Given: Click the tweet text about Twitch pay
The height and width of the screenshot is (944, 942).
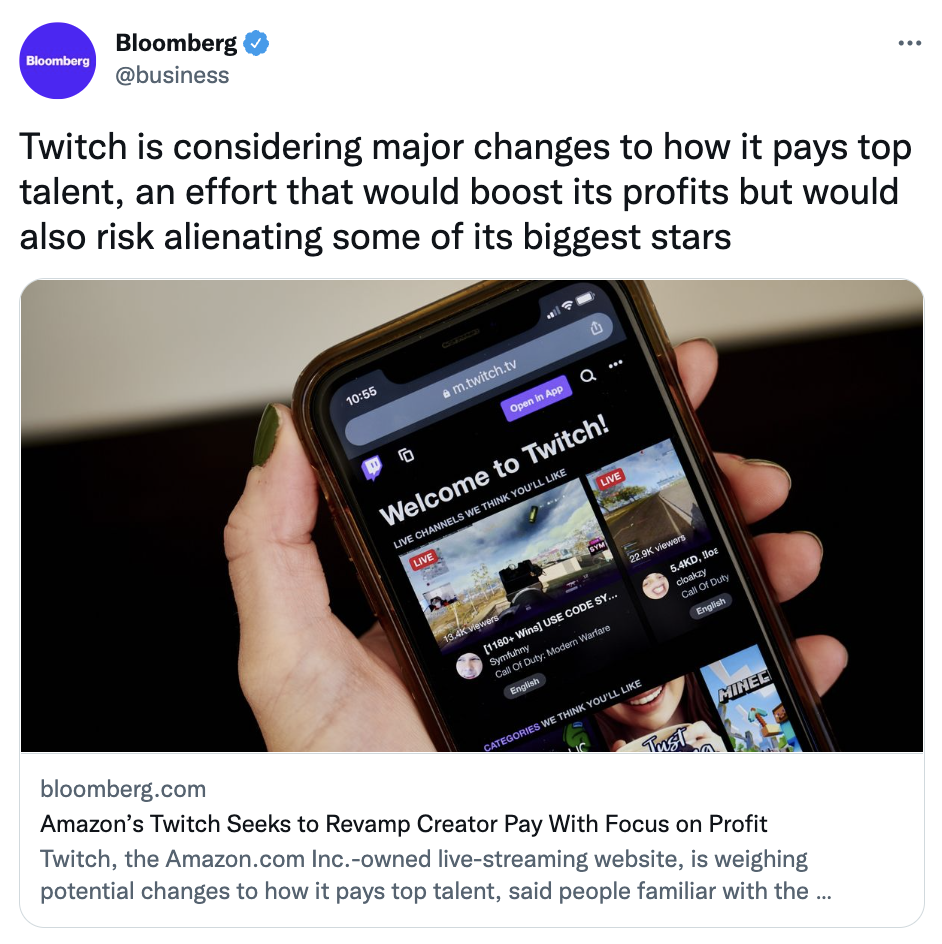Looking at the screenshot, I should coord(465,191).
